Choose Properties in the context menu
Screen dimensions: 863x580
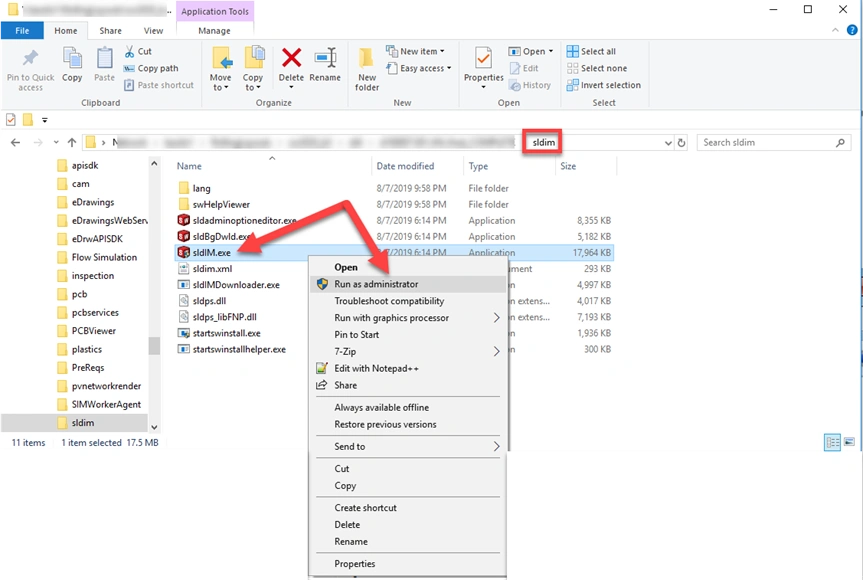(408, 563)
